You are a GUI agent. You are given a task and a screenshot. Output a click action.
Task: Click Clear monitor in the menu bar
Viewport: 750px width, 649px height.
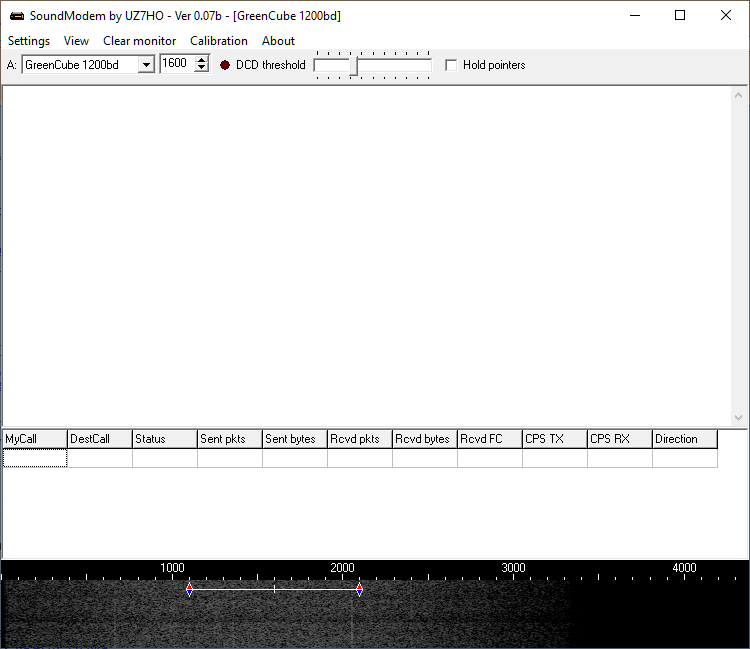point(139,41)
